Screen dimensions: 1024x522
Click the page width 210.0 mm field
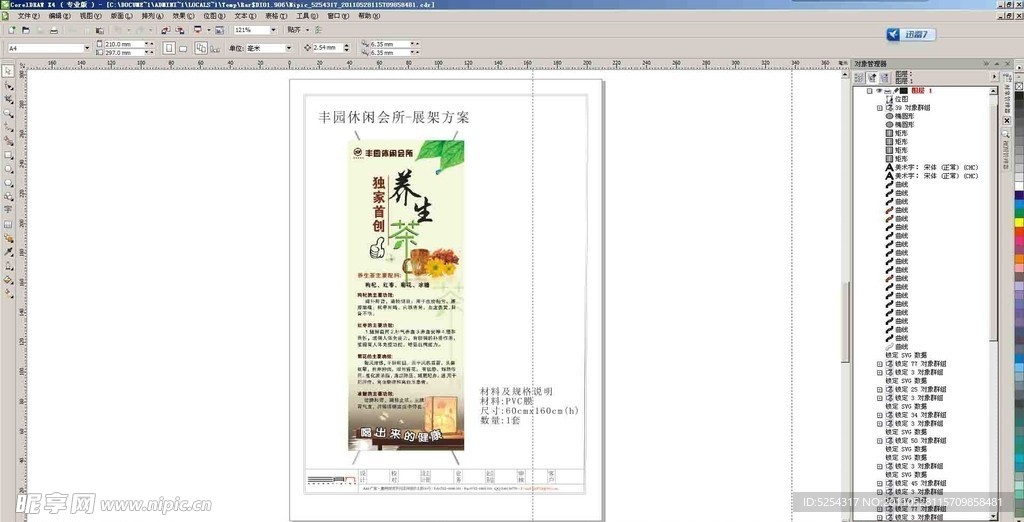click(x=124, y=44)
